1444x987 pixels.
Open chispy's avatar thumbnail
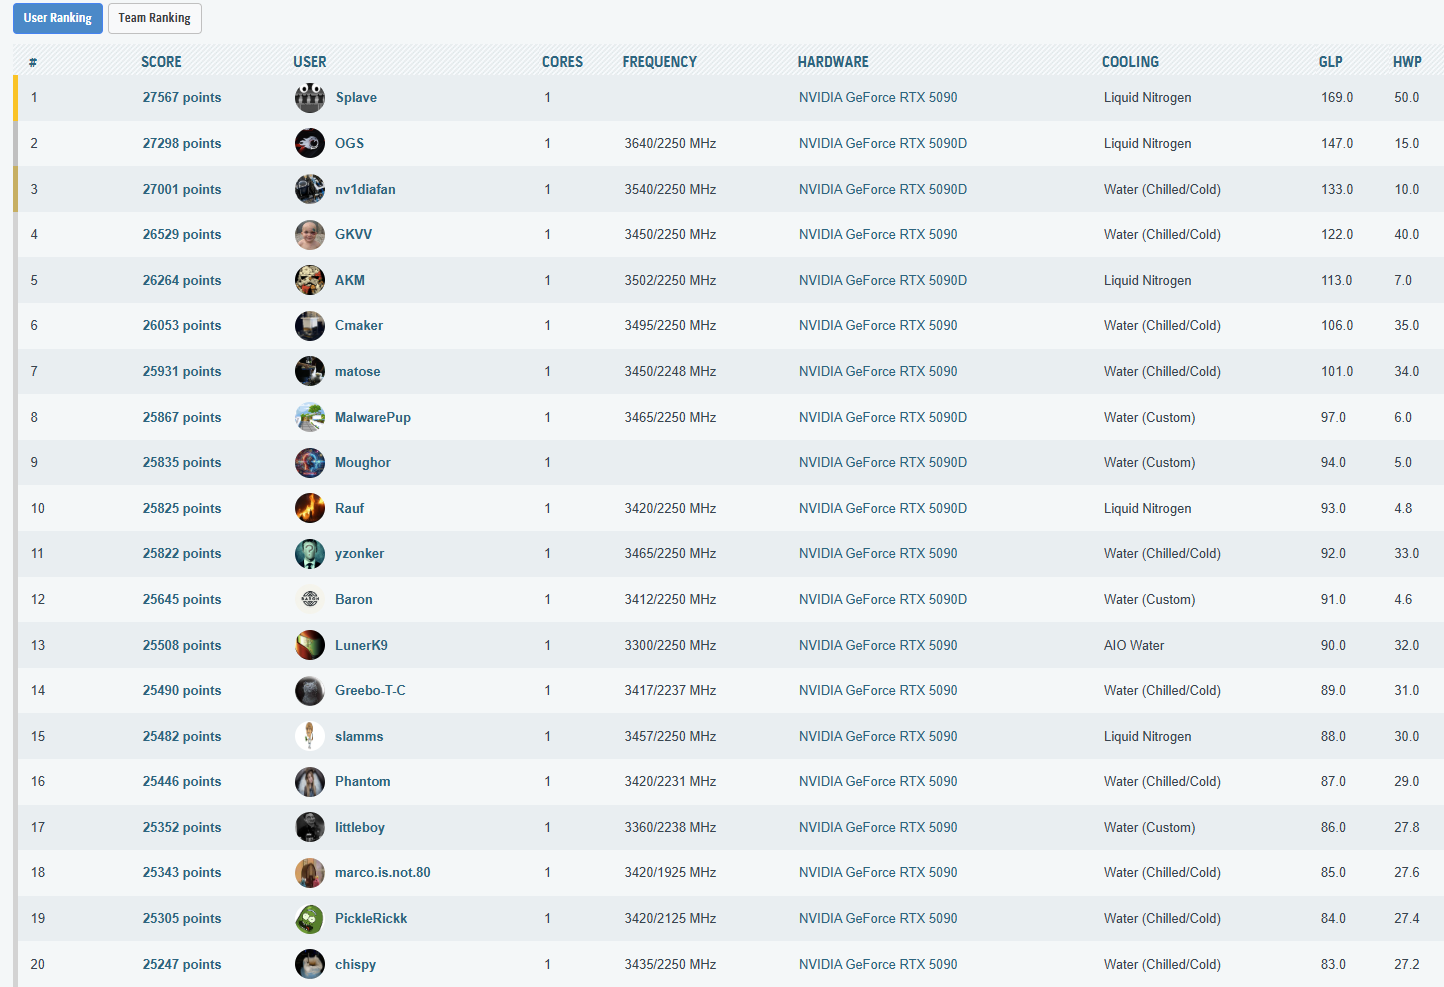(x=310, y=964)
